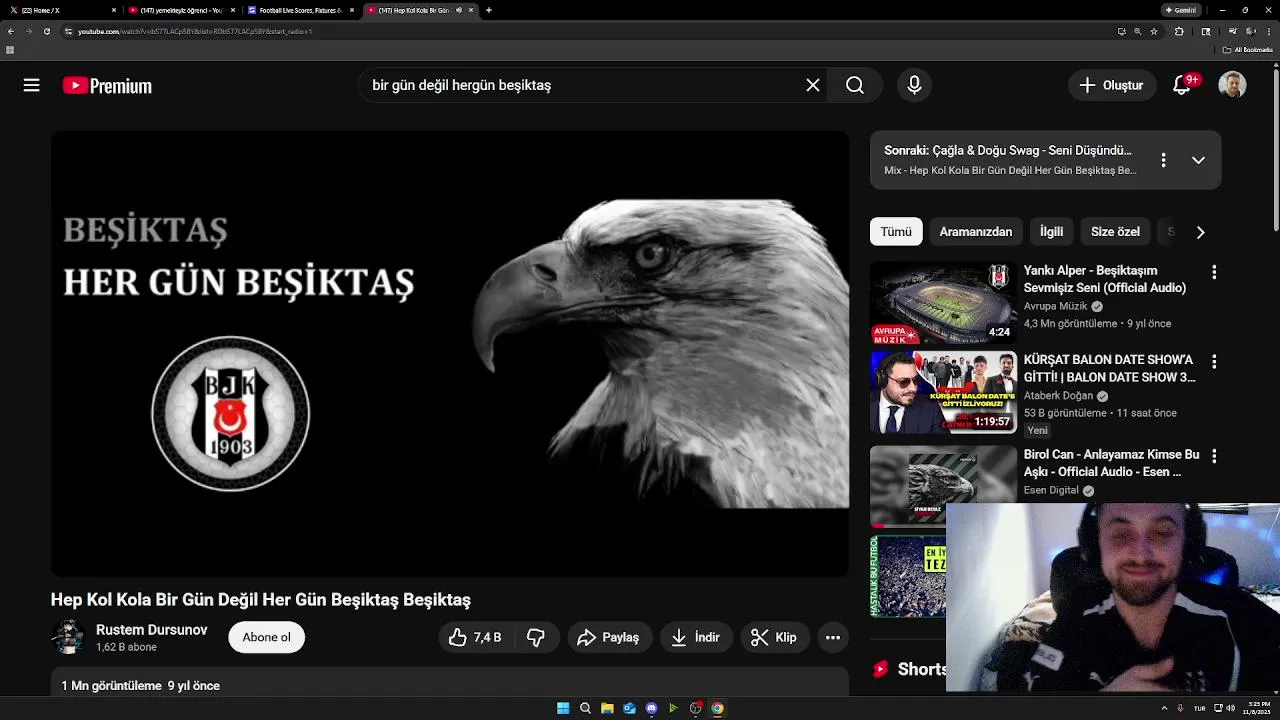Show more filter chips with right arrow
Screen dimensions: 1280x720
click(x=1200, y=232)
